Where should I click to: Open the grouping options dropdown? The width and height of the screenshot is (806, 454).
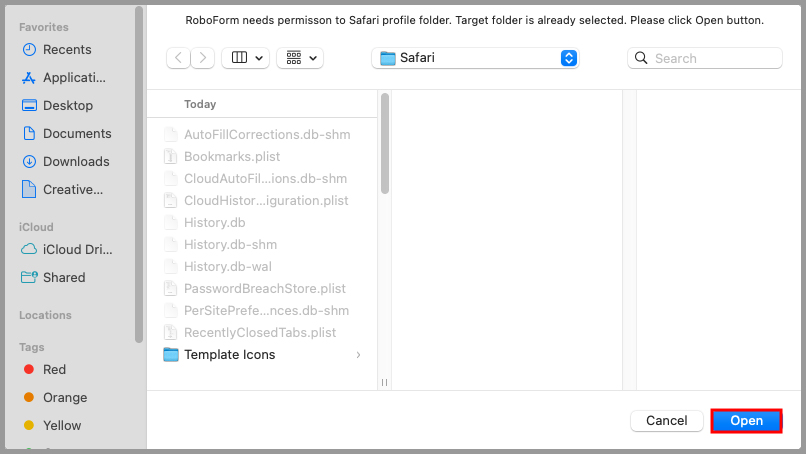pyautogui.click(x=300, y=58)
